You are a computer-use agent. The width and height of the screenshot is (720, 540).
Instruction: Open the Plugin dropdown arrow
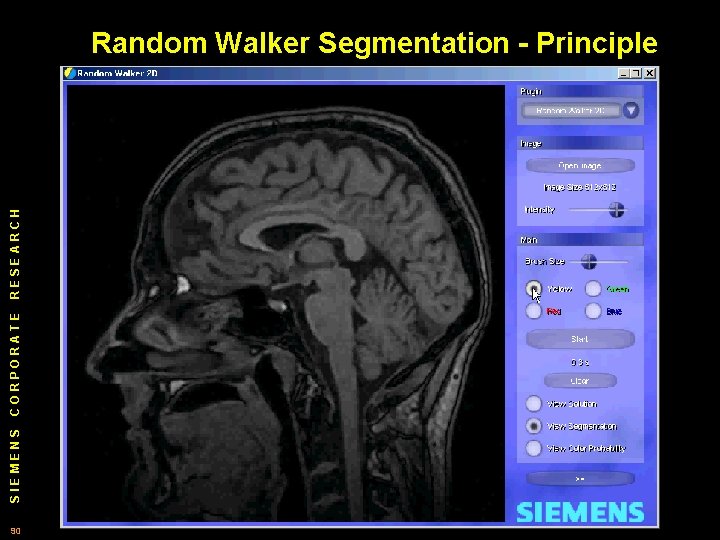pyautogui.click(x=631, y=110)
